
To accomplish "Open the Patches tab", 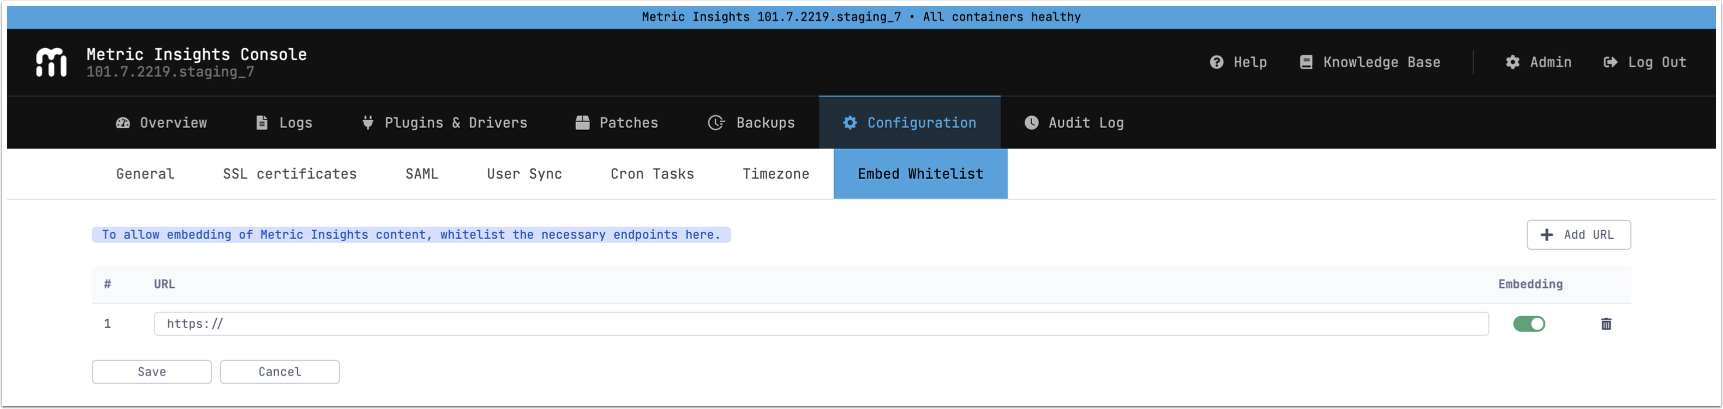I will coord(617,123).
